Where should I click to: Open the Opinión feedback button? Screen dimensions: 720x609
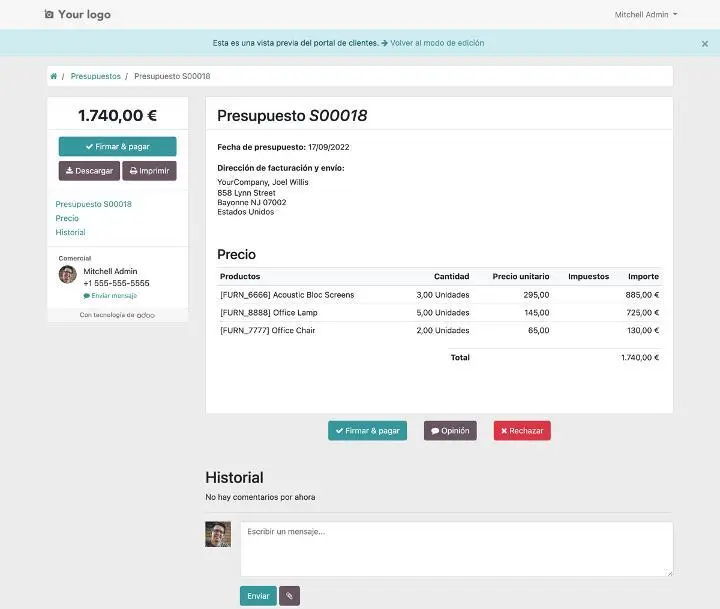pos(450,431)
